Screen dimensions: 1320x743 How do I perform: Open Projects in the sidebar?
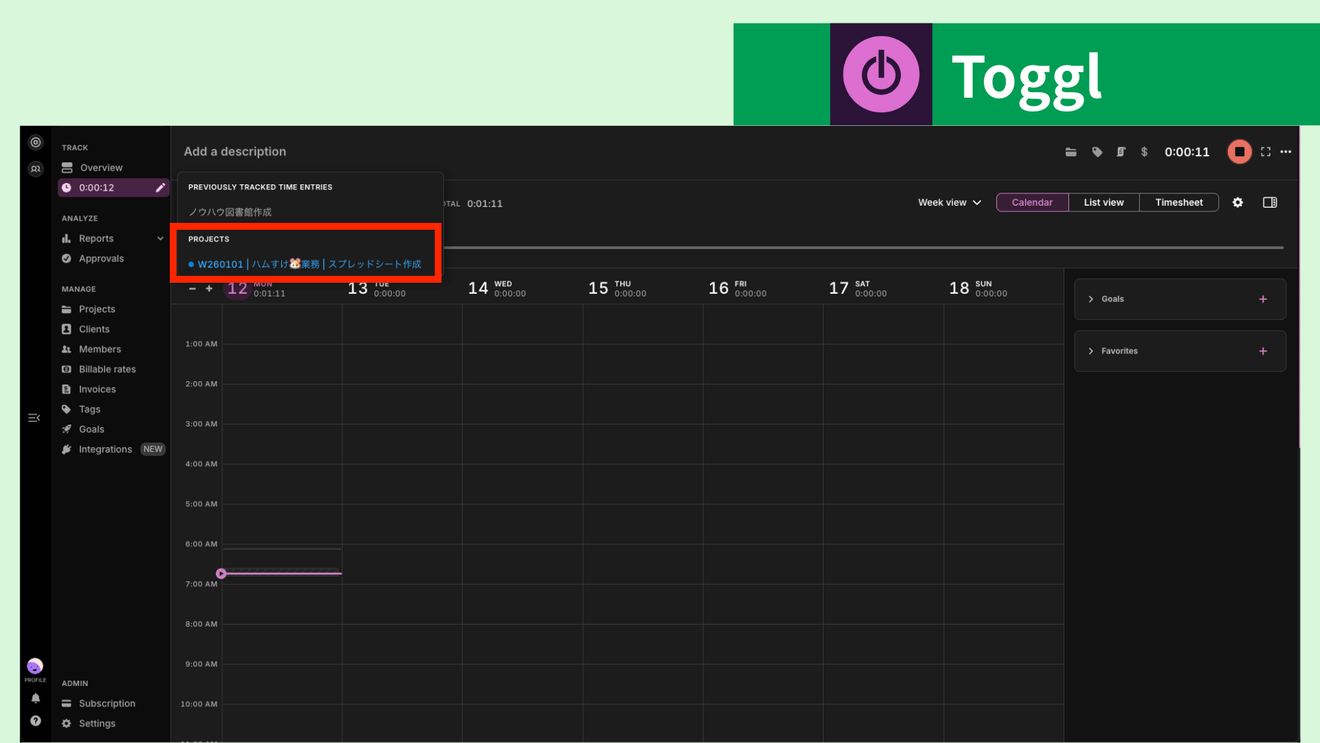[97, 309]
